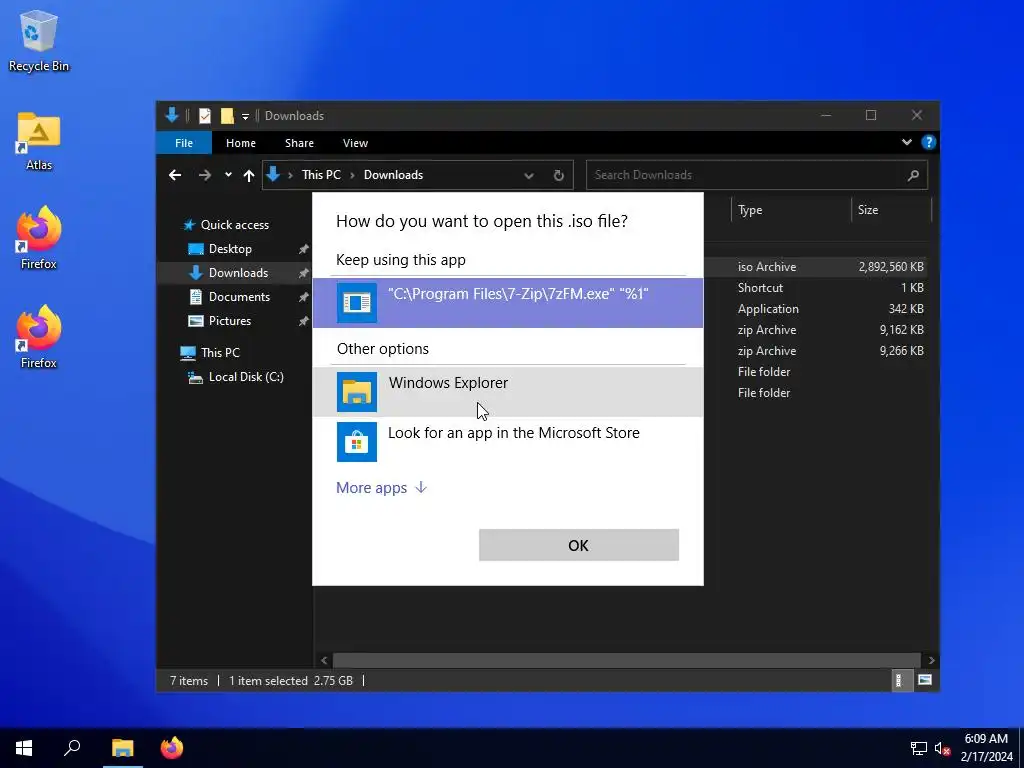Go back with the Back arrow
The height and width of the screenshot is (768, 1024).
coord(174,175)
